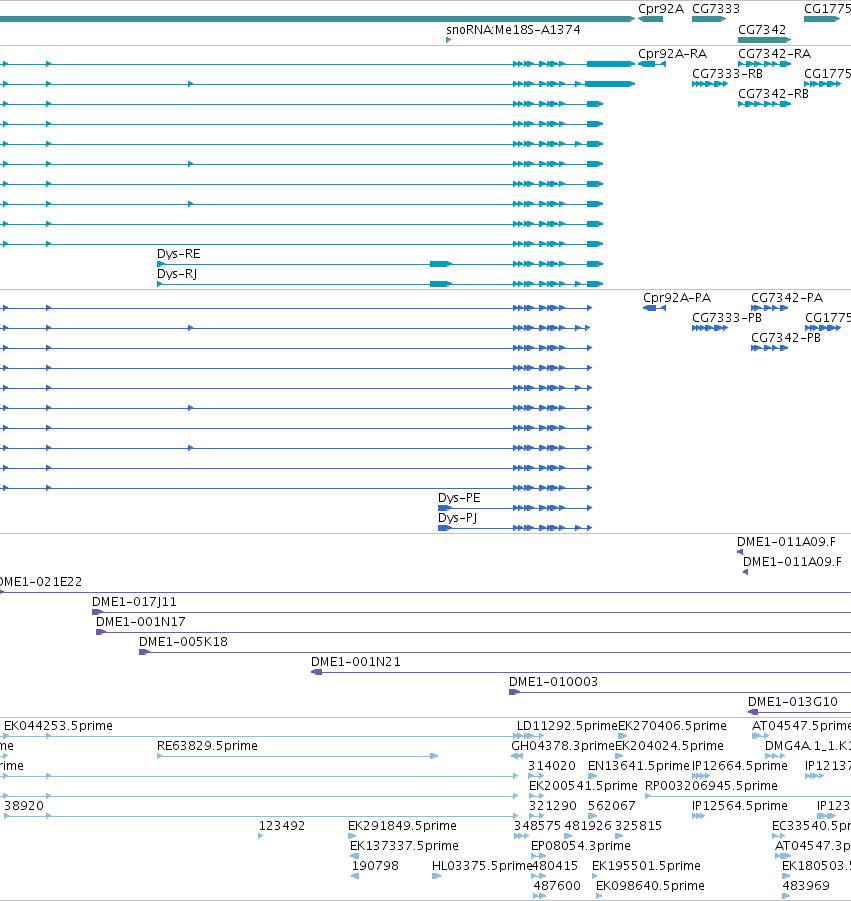The height and width of the screenshot is (901, 851).
Task: Click the DME1-010O03 clone
Action: point(680,692)
